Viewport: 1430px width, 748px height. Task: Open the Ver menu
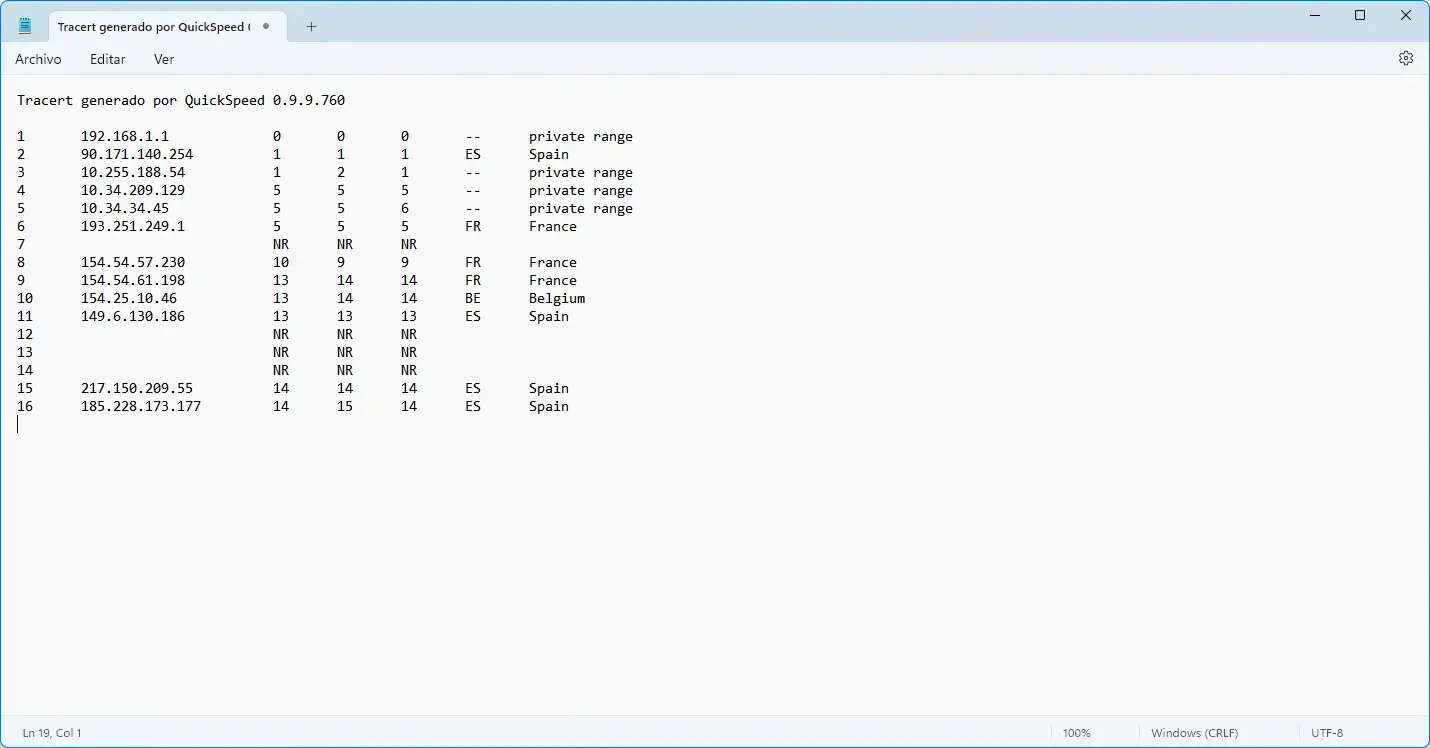click(164, 59)
